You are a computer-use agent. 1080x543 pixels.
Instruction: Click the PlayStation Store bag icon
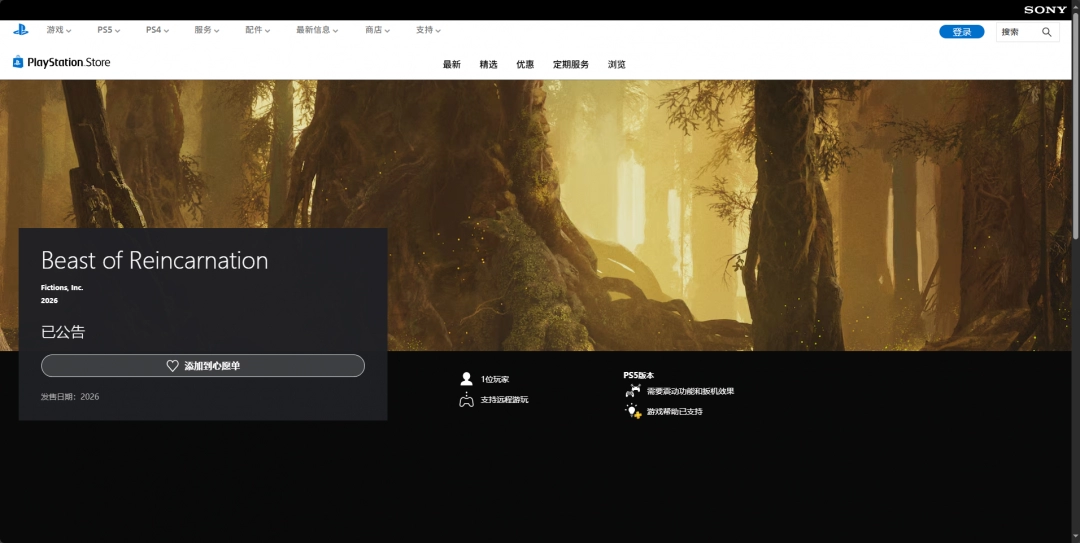18,62
